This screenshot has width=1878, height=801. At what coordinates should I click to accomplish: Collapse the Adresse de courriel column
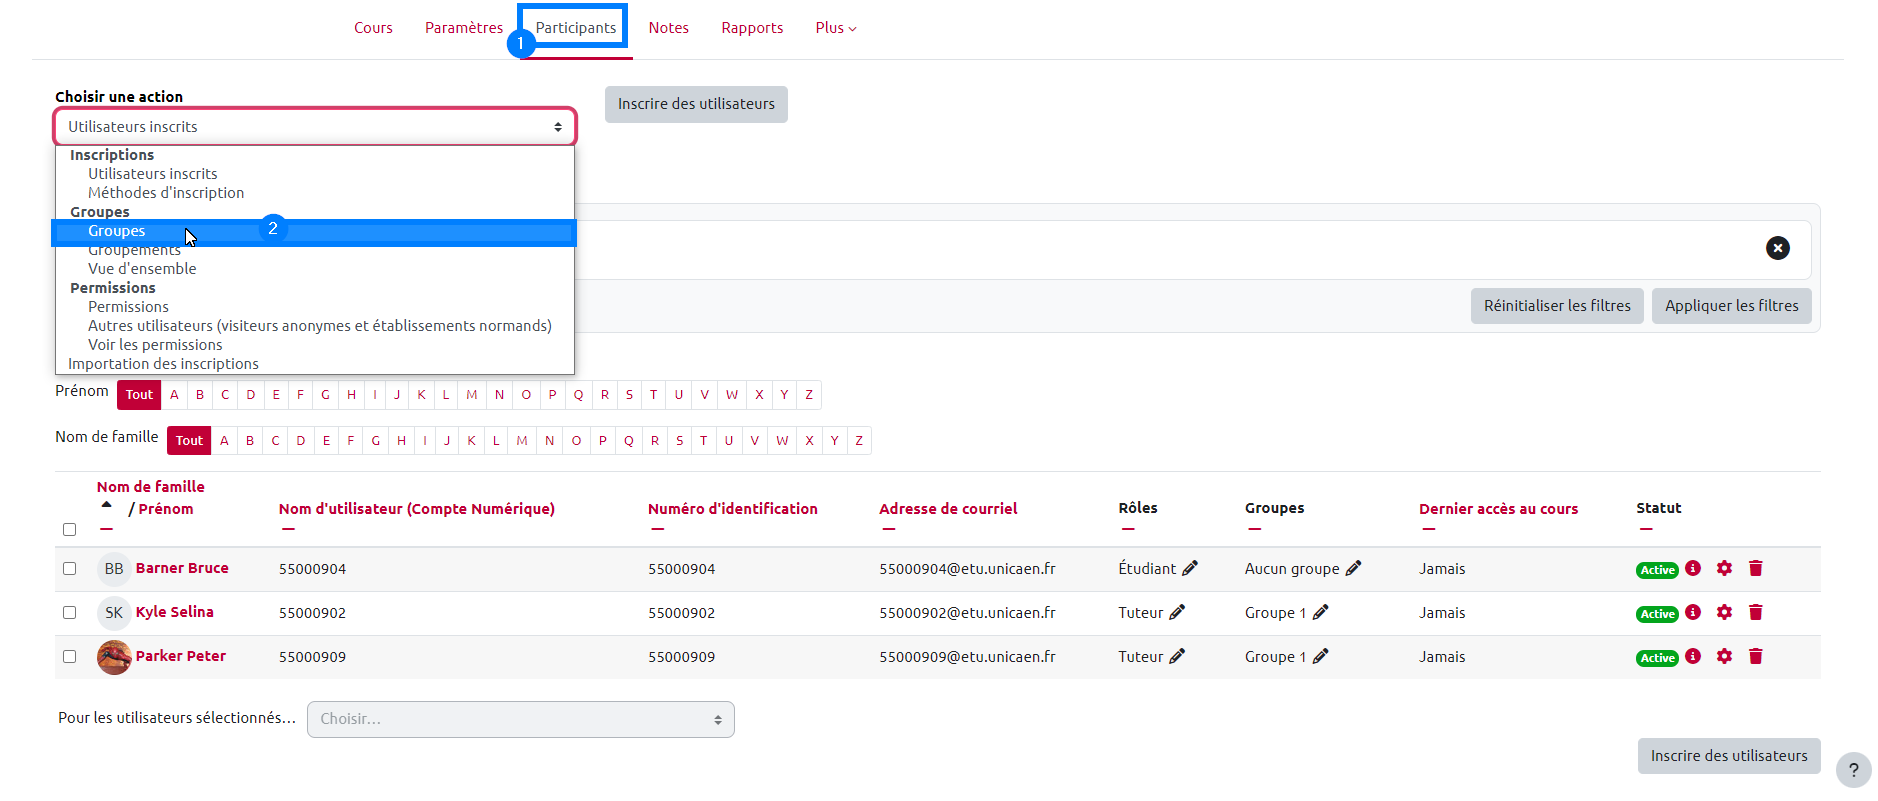coord(888,529)
